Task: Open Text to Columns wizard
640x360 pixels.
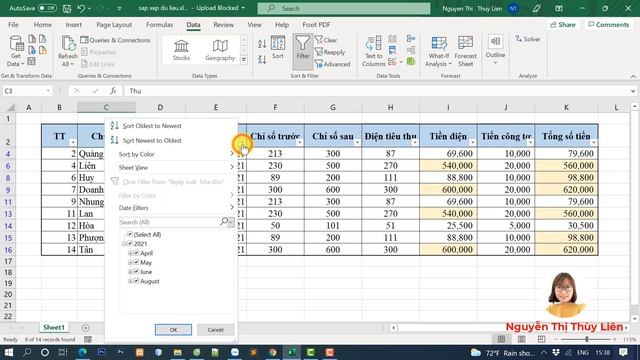Action: [x=373, y=51]
